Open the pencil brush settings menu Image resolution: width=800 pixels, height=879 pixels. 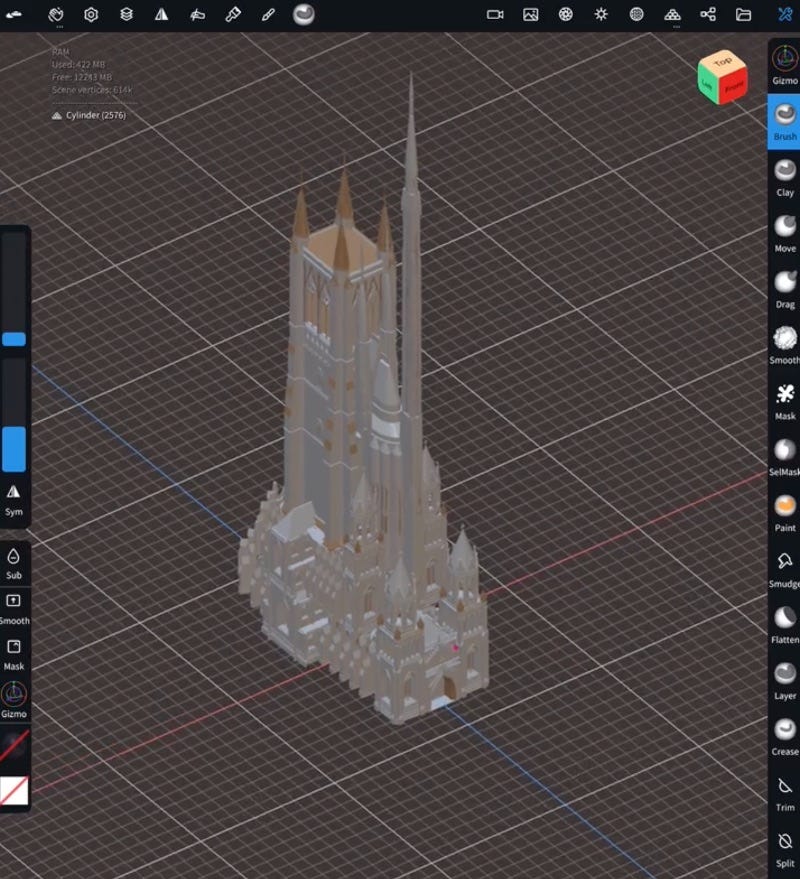pyautogui.click(x=268, y=15)
